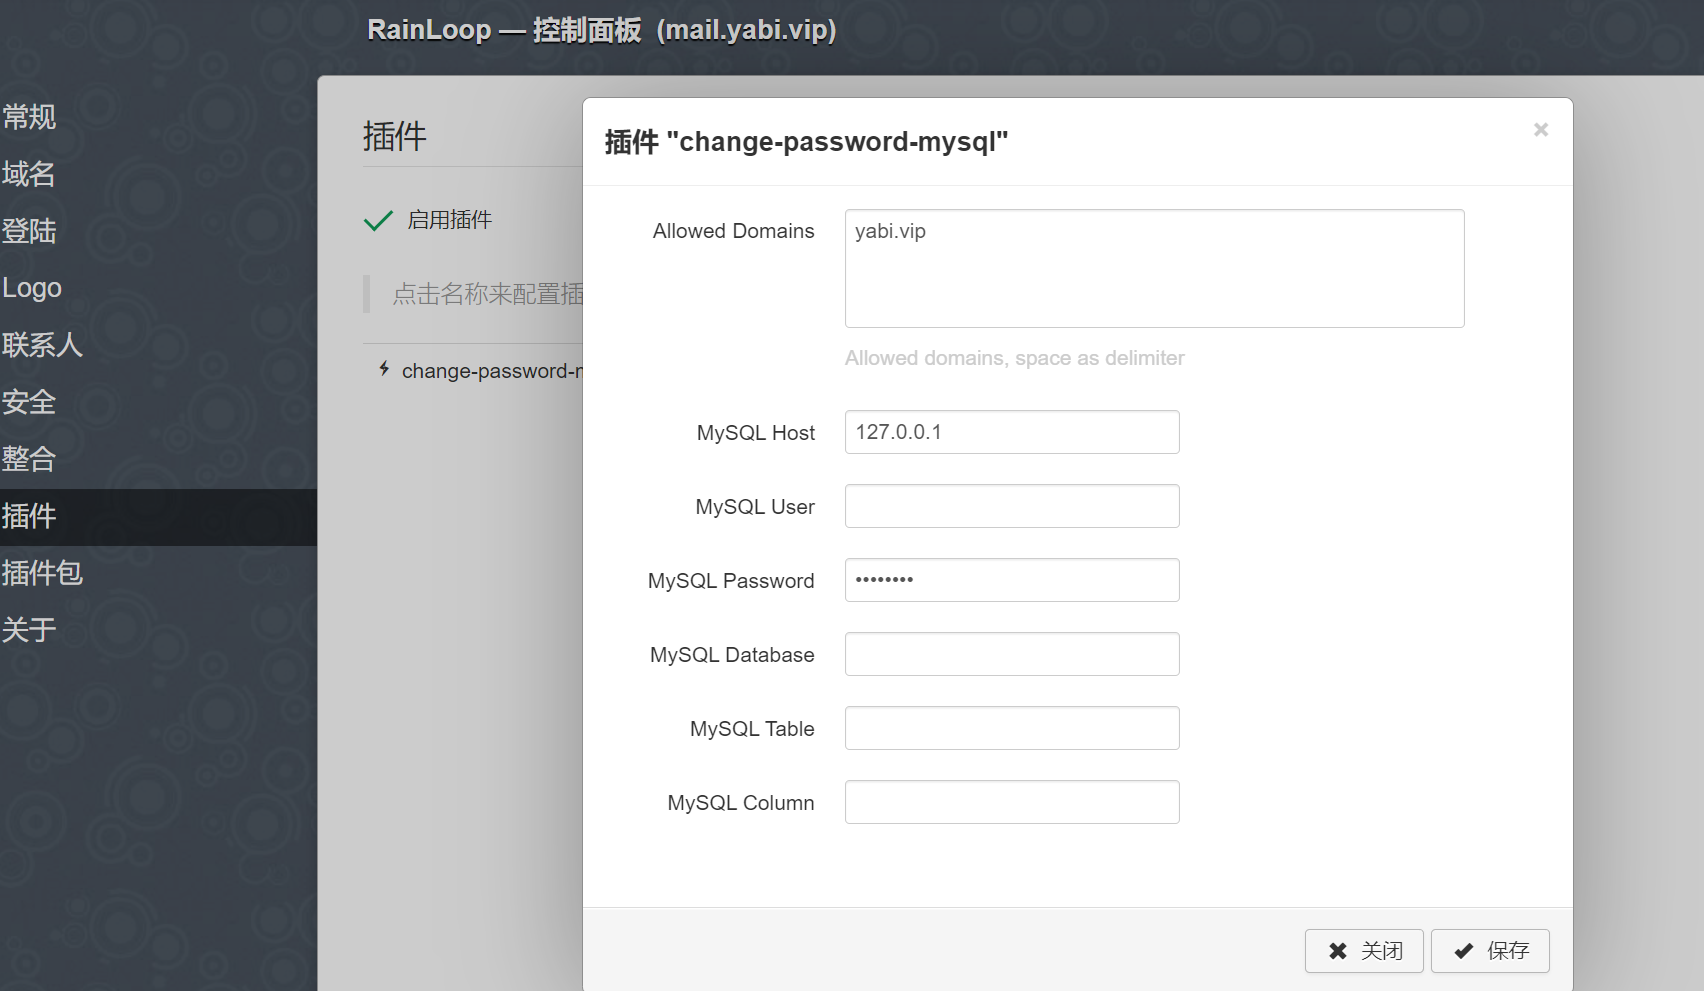
Task: Click the lightning icon beside change-password plugin
Action: click(x=384, y=369)
